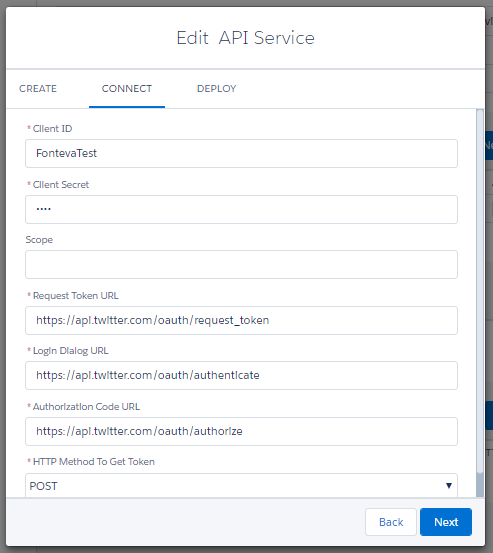
Task: Click the Login Dialog URL label
Action: 71,351
